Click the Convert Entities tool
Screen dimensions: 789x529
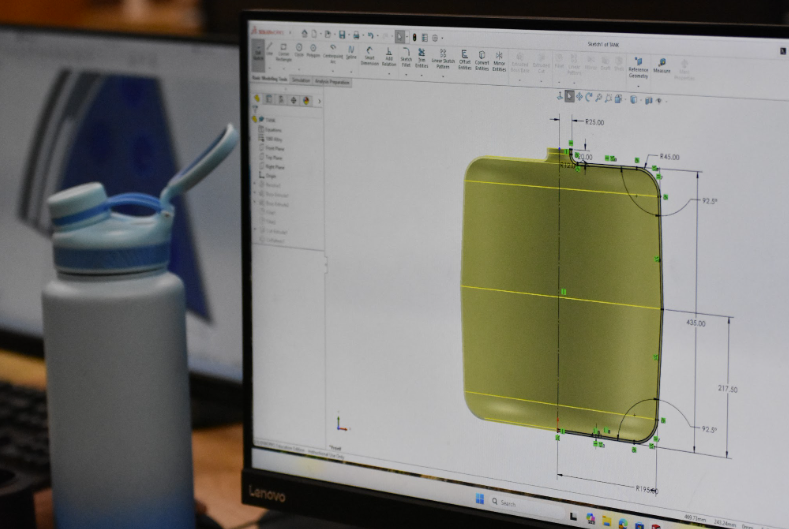(482, 60)
